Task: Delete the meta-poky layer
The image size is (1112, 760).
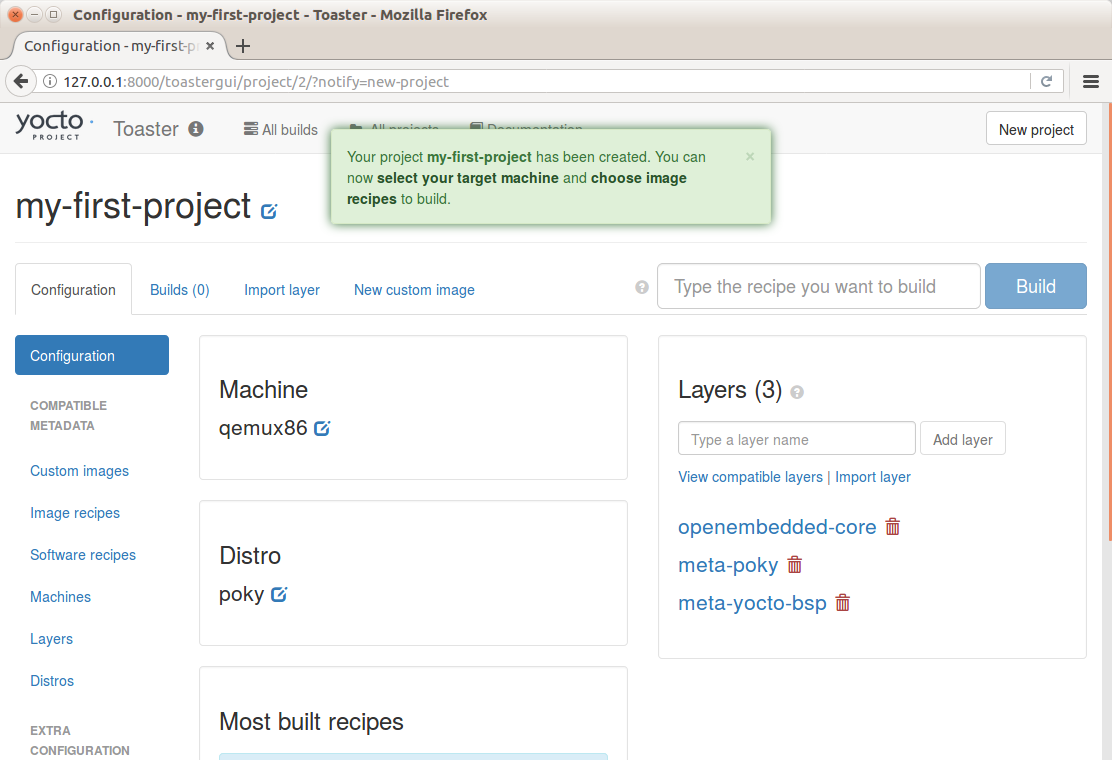Action: tap(795, 565)
